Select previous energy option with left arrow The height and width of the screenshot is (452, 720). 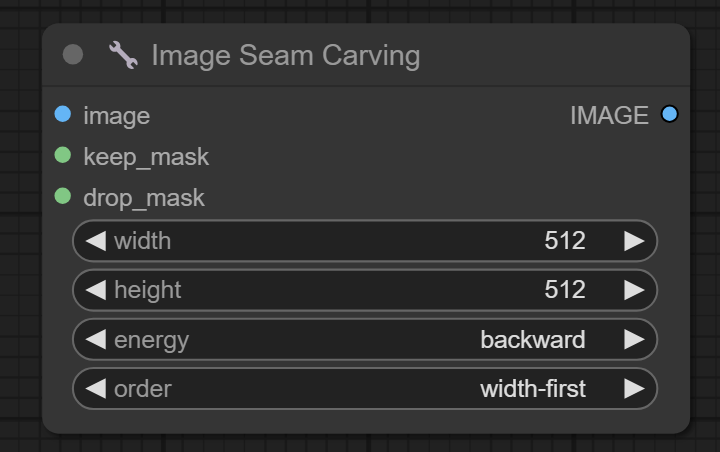coord(96,340)
